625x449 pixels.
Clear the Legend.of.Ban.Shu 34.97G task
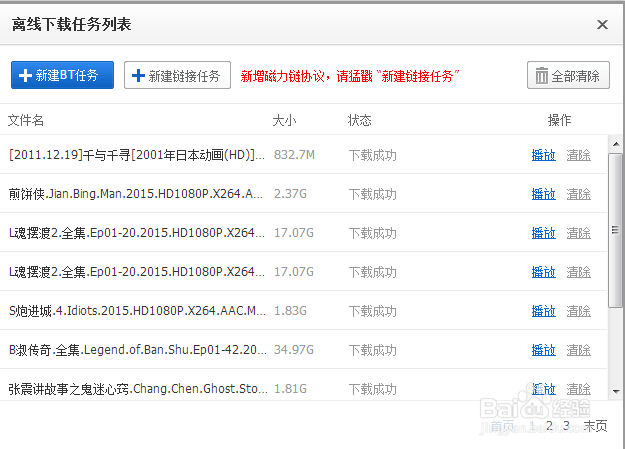579,350
